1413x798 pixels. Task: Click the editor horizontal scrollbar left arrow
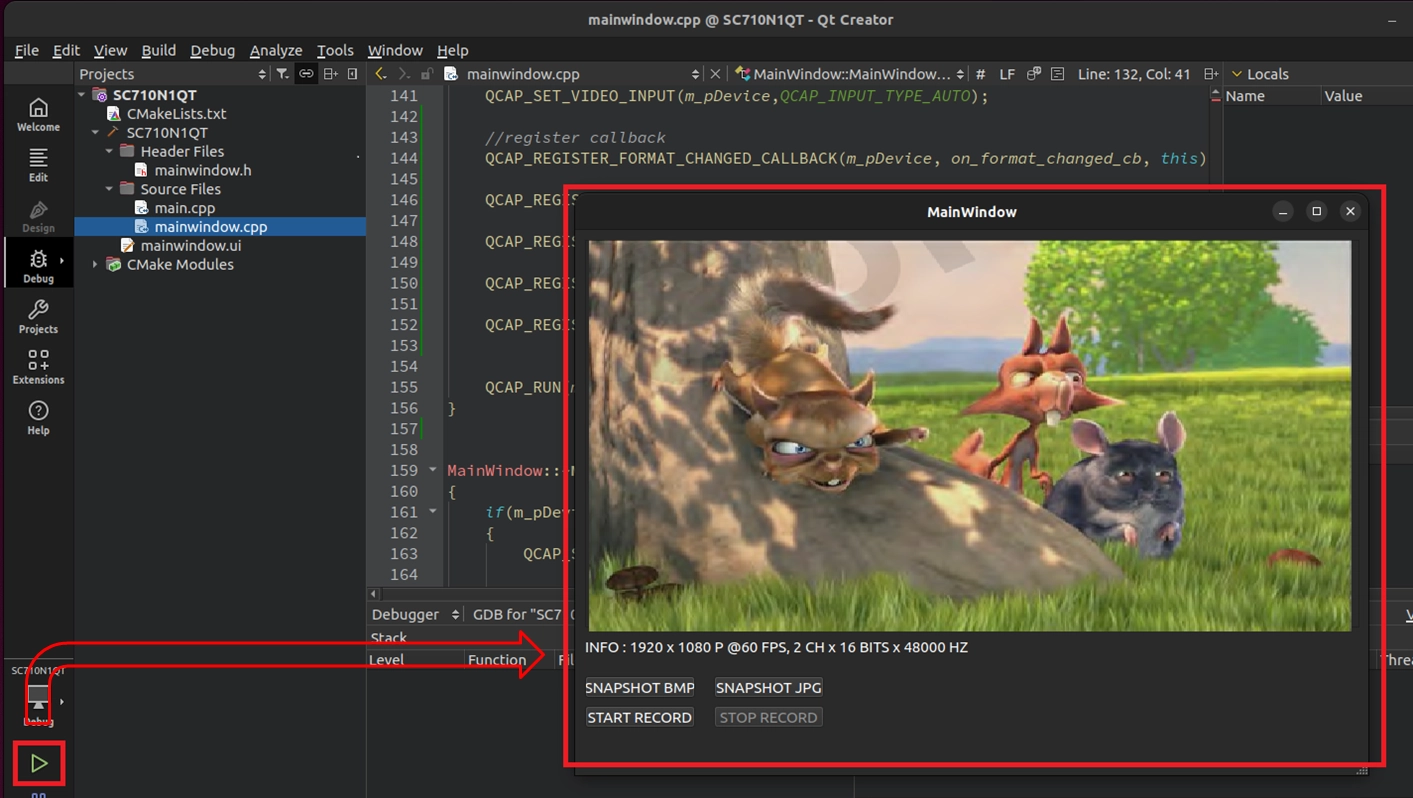[x=374, y=594]
